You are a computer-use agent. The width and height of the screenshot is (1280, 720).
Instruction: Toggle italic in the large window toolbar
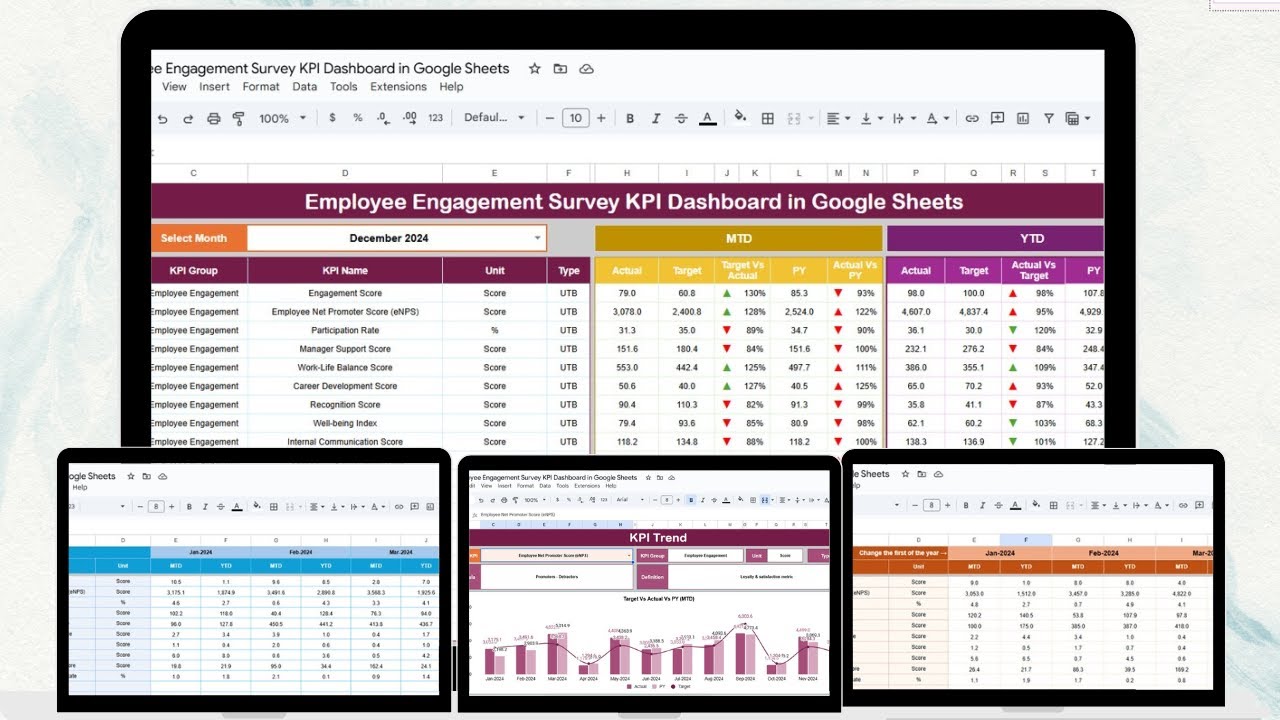pyautogui.click(x=656, y=118)
